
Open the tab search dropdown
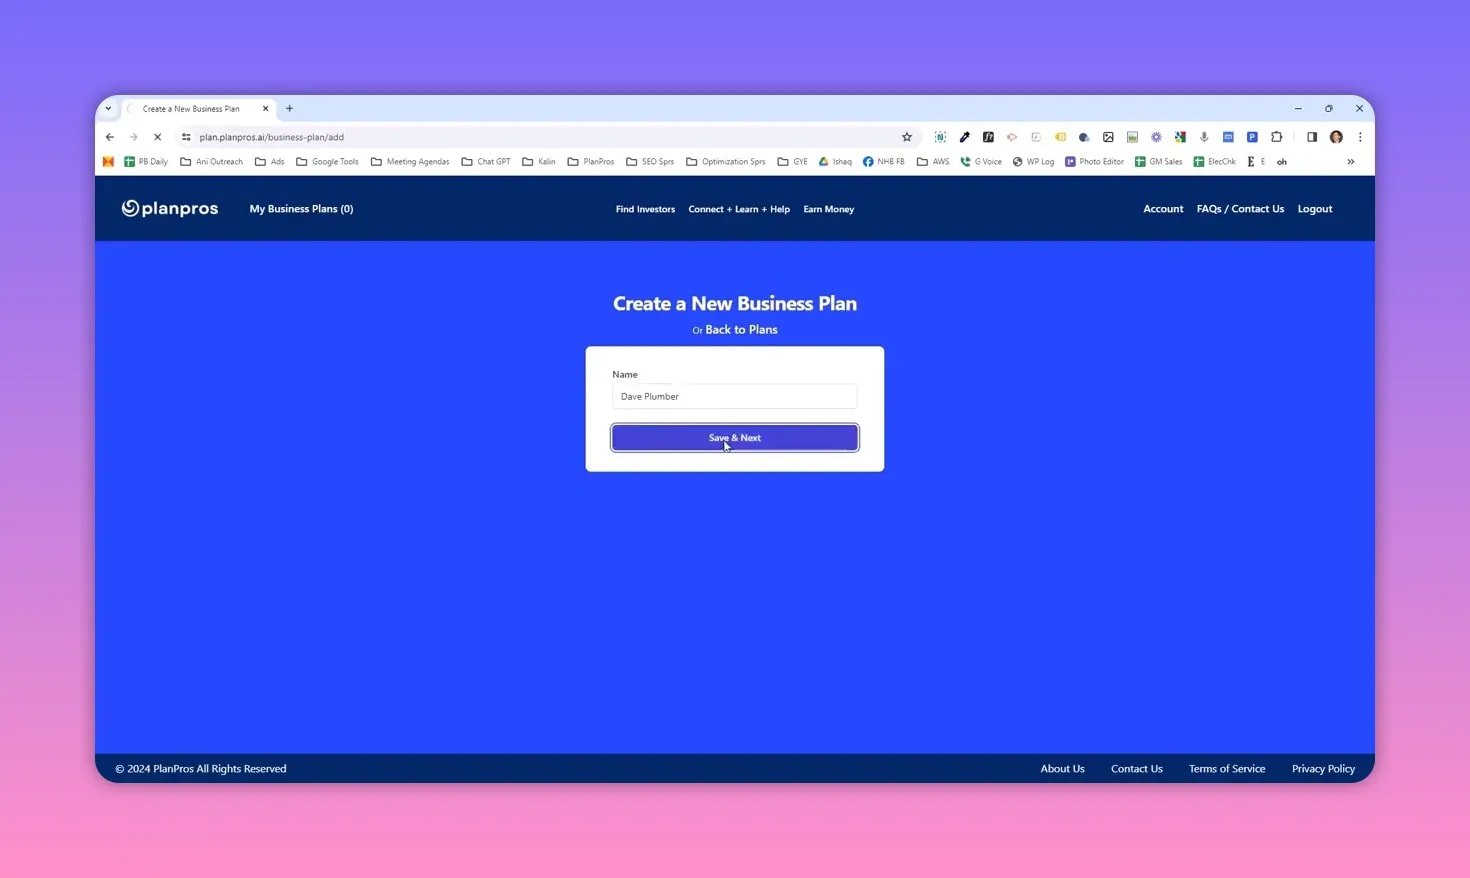[108, 108]
